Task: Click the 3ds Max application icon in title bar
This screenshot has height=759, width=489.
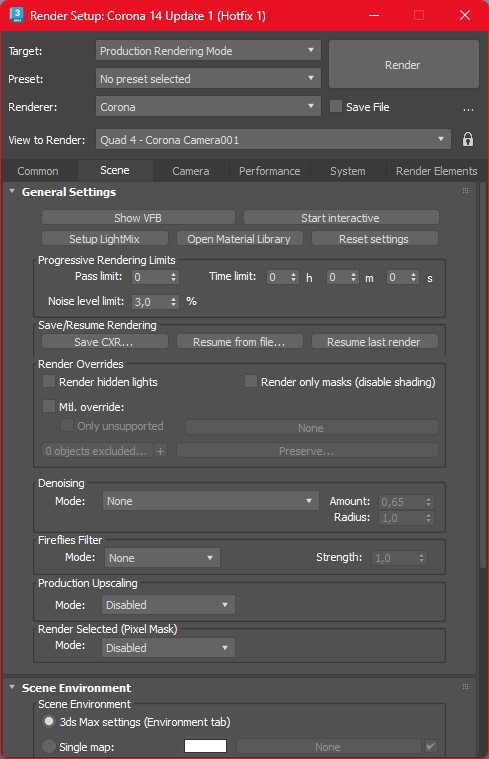Action: [x=16, y=15]
